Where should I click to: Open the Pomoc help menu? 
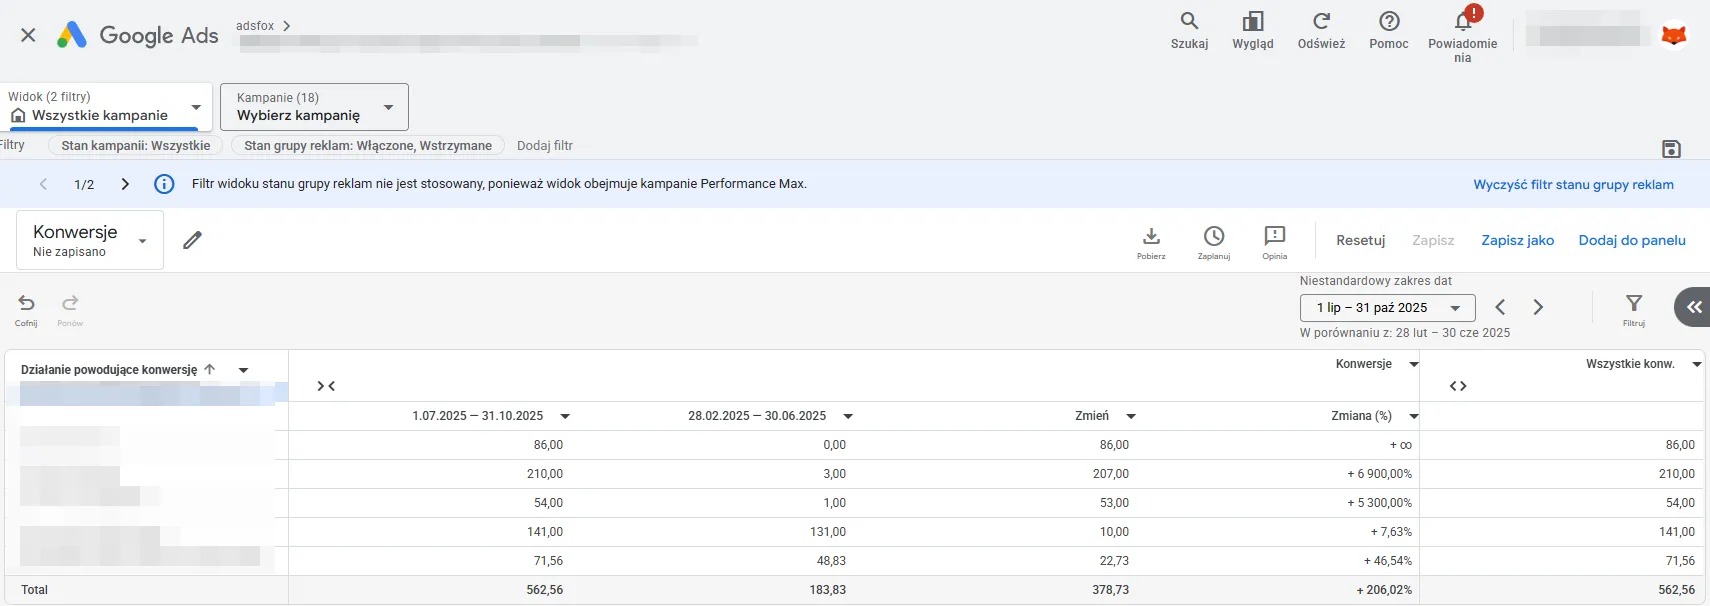[x=1389, y=31]
